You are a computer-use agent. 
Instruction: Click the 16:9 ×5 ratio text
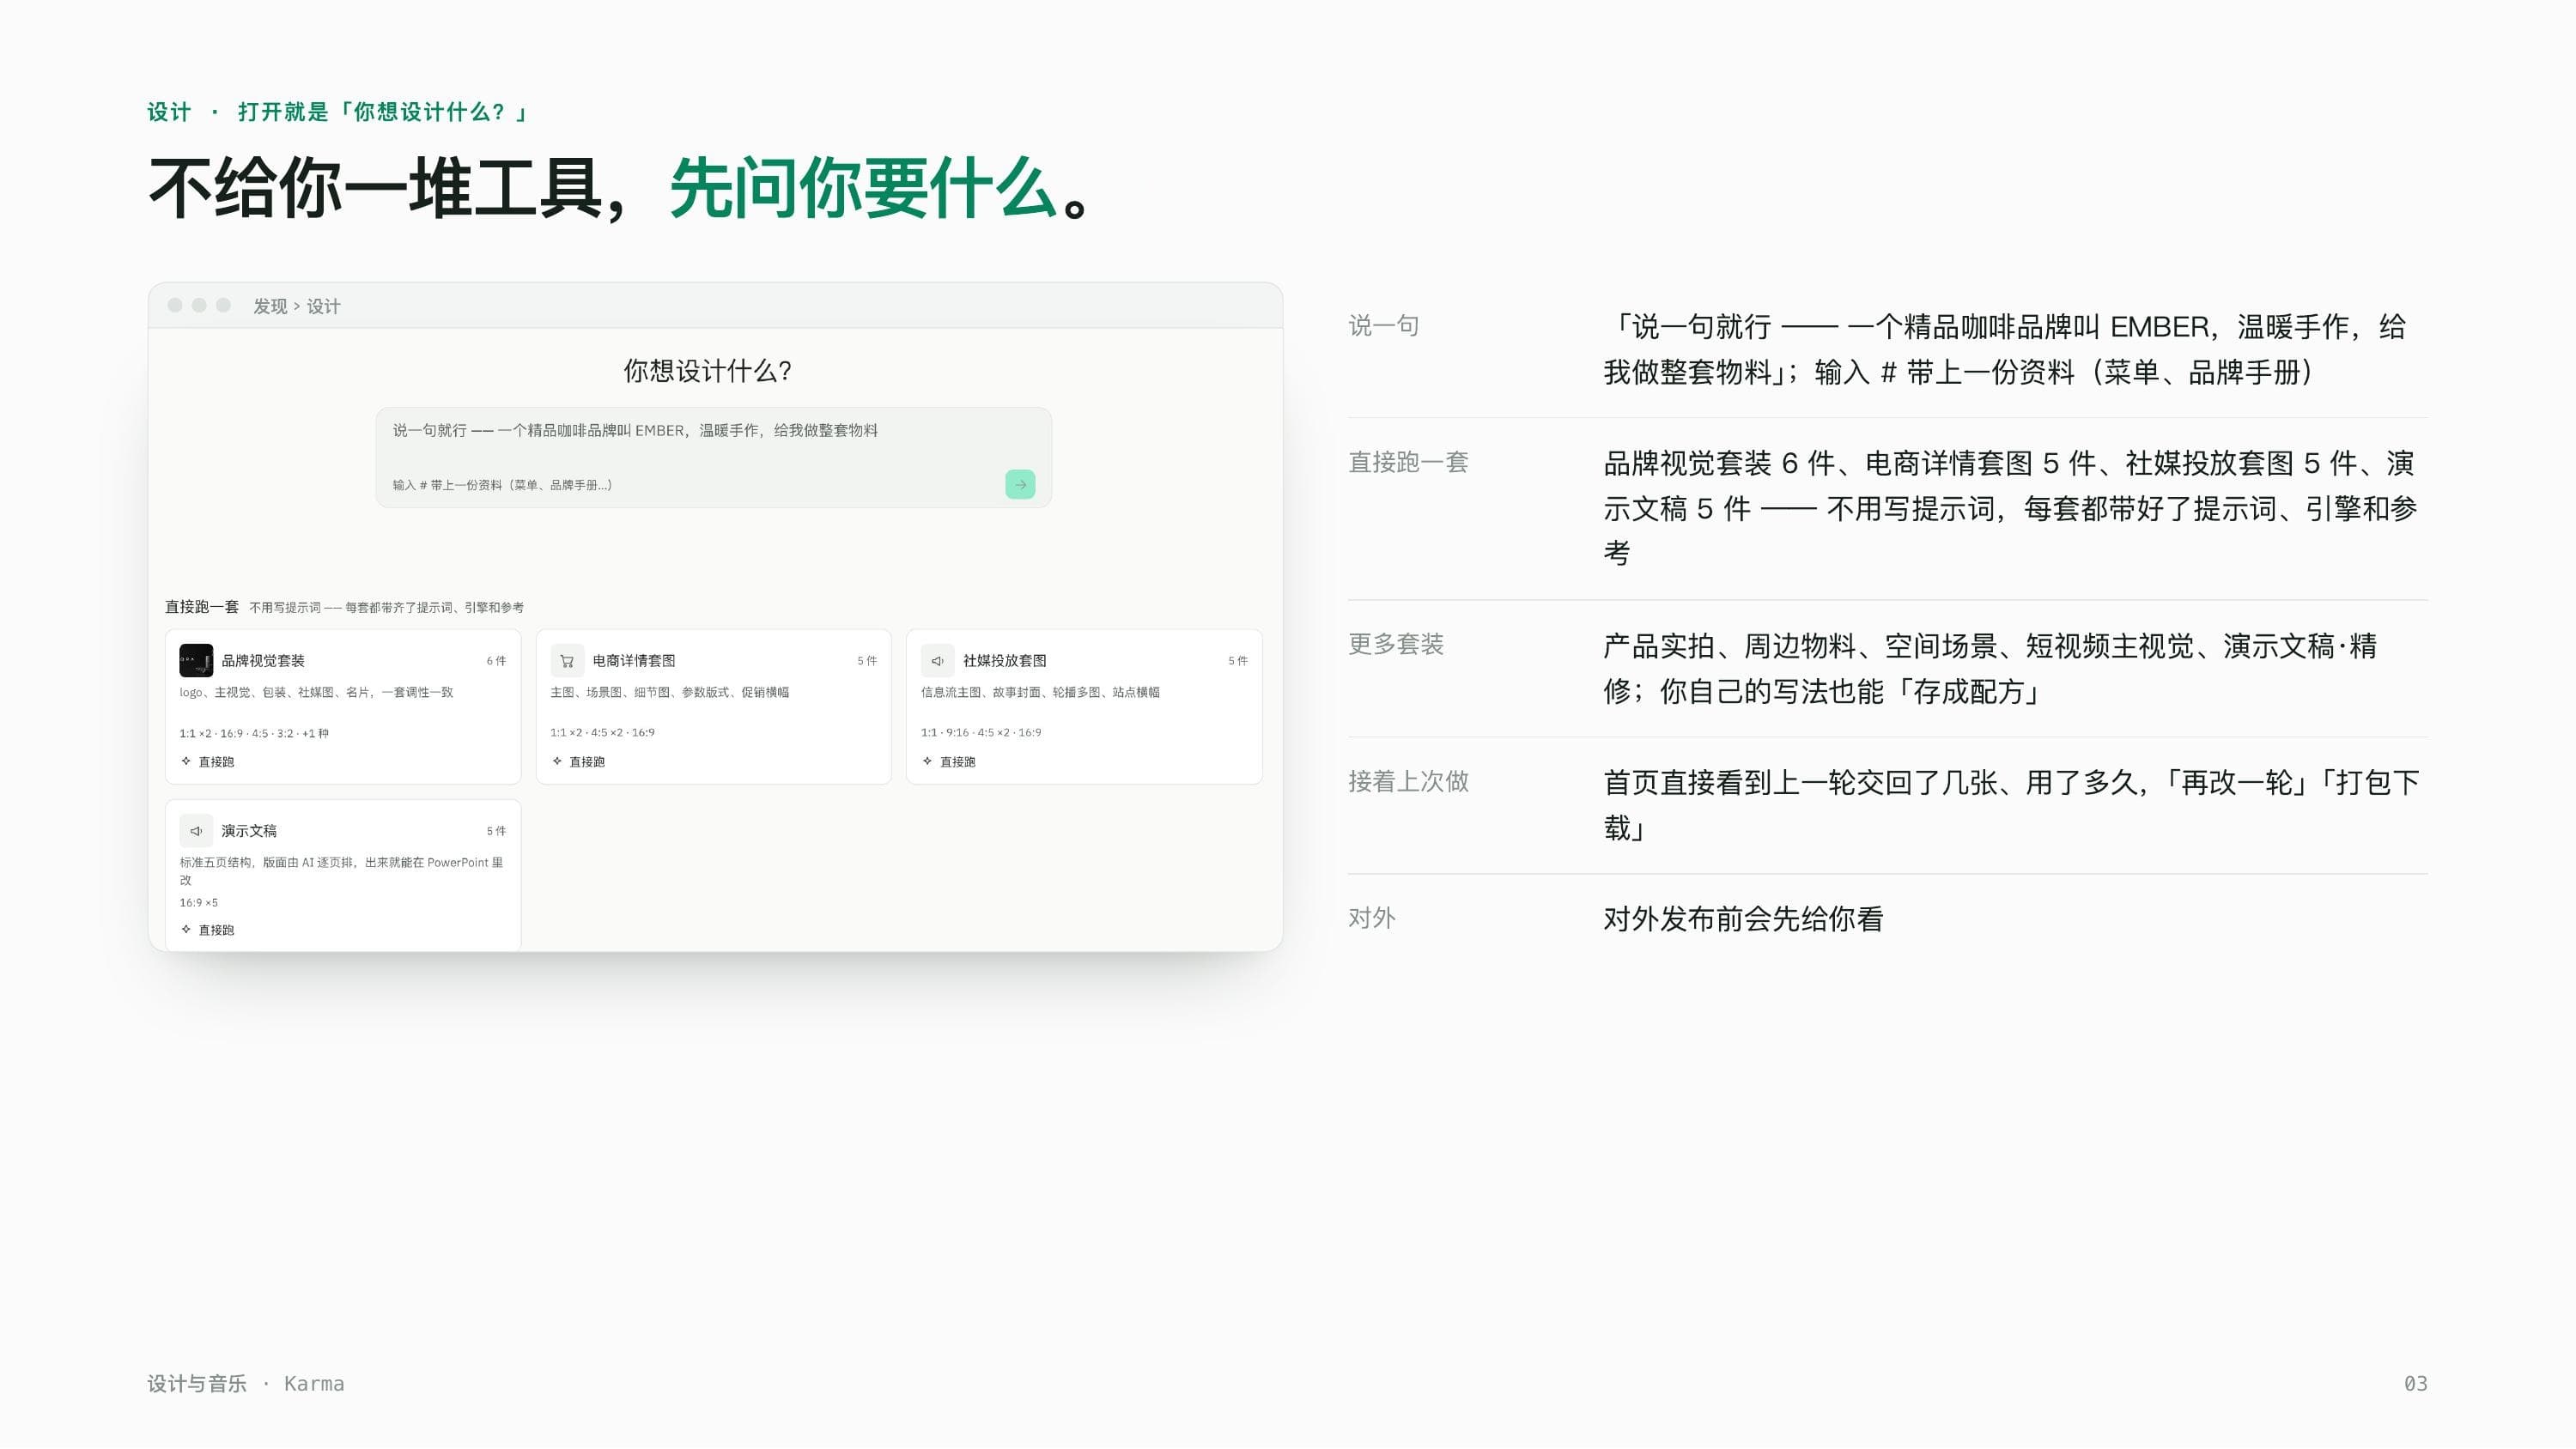click(x=199, y=902)
